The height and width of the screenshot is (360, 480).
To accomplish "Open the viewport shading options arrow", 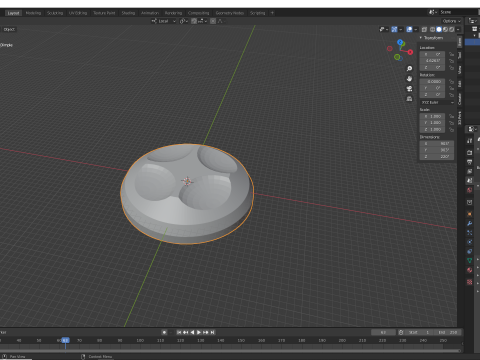I will coord(458,29).
